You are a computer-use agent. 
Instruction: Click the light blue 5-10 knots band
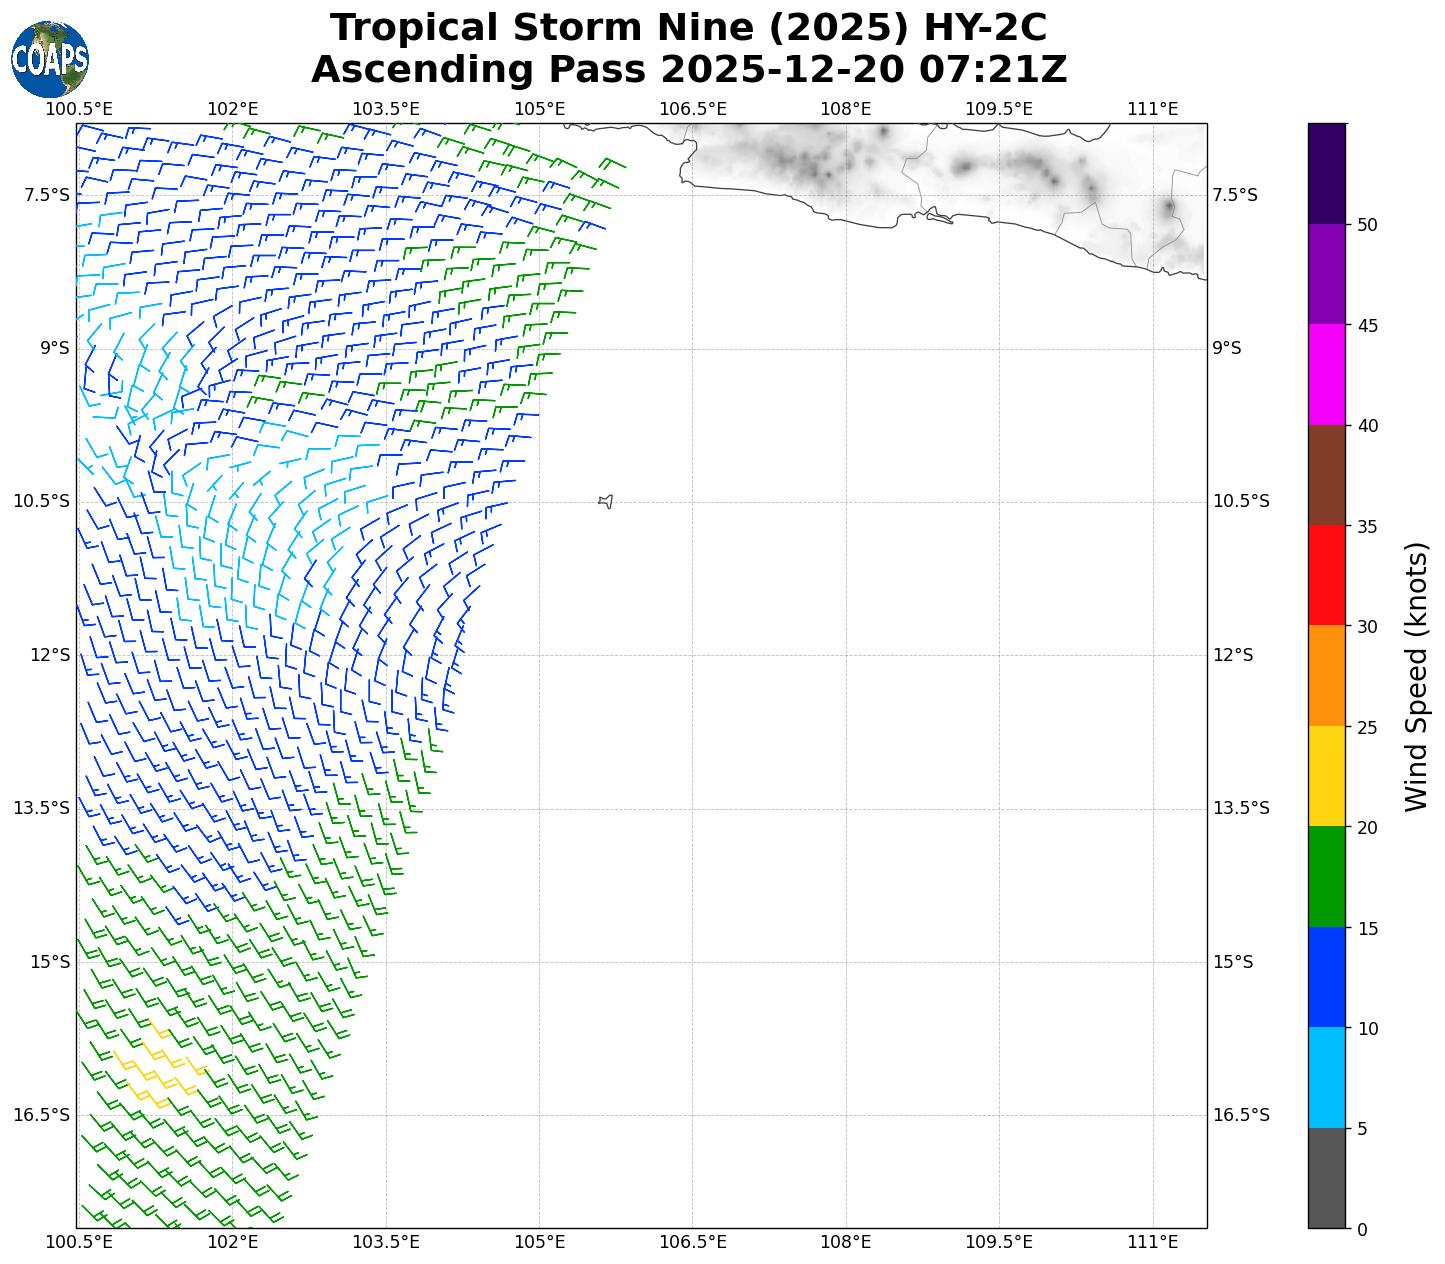(1327, 1078)
